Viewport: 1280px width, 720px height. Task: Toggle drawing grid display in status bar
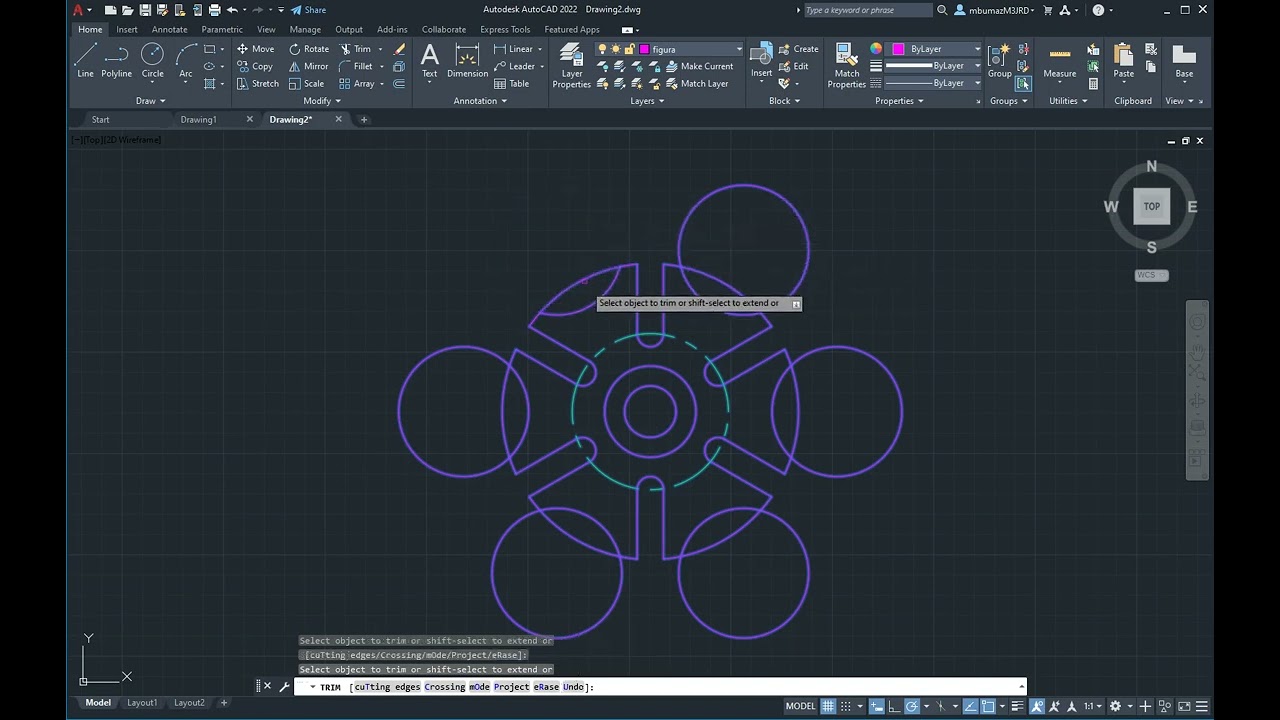click(x=828, y=706)
